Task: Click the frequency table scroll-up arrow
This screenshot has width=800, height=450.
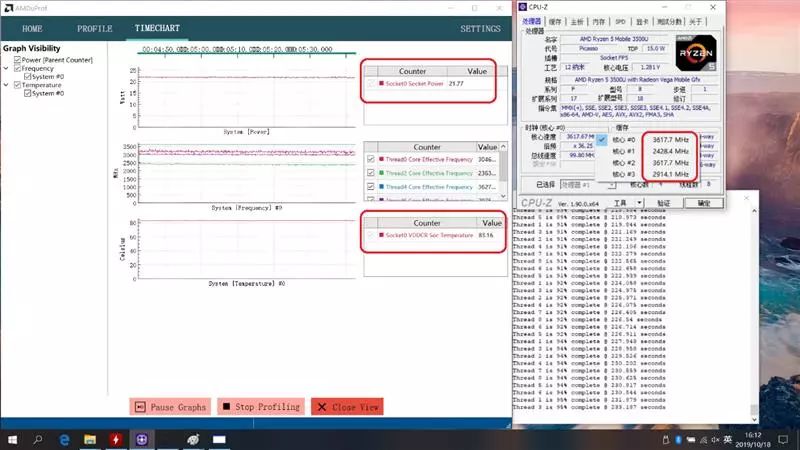Action: coord(503,147)
